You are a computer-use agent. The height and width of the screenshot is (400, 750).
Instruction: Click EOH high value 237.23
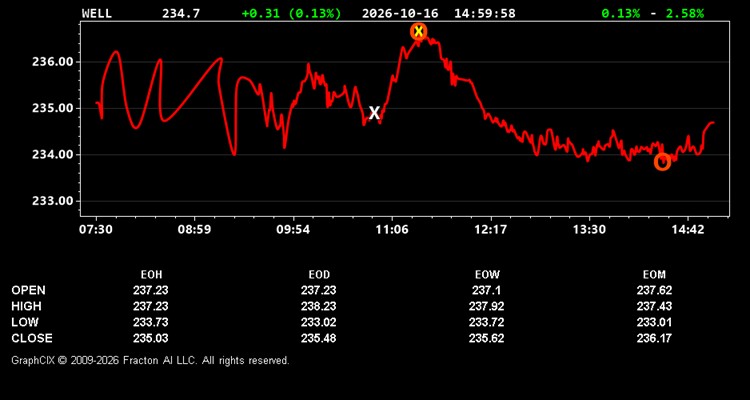151,306
